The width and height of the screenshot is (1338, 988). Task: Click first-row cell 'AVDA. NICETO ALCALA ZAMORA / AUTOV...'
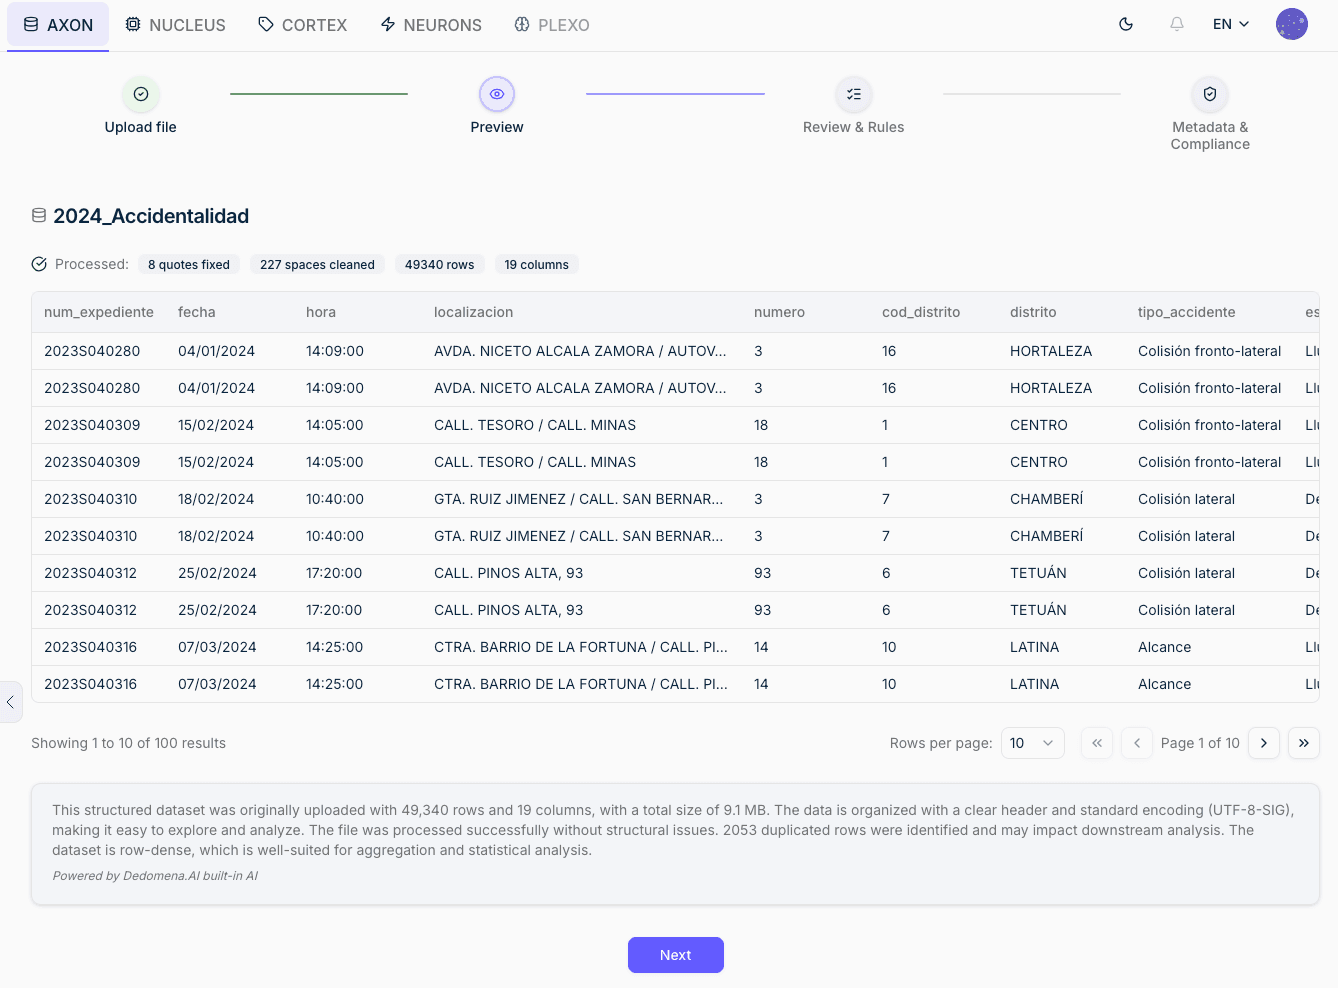click(580, 351)
